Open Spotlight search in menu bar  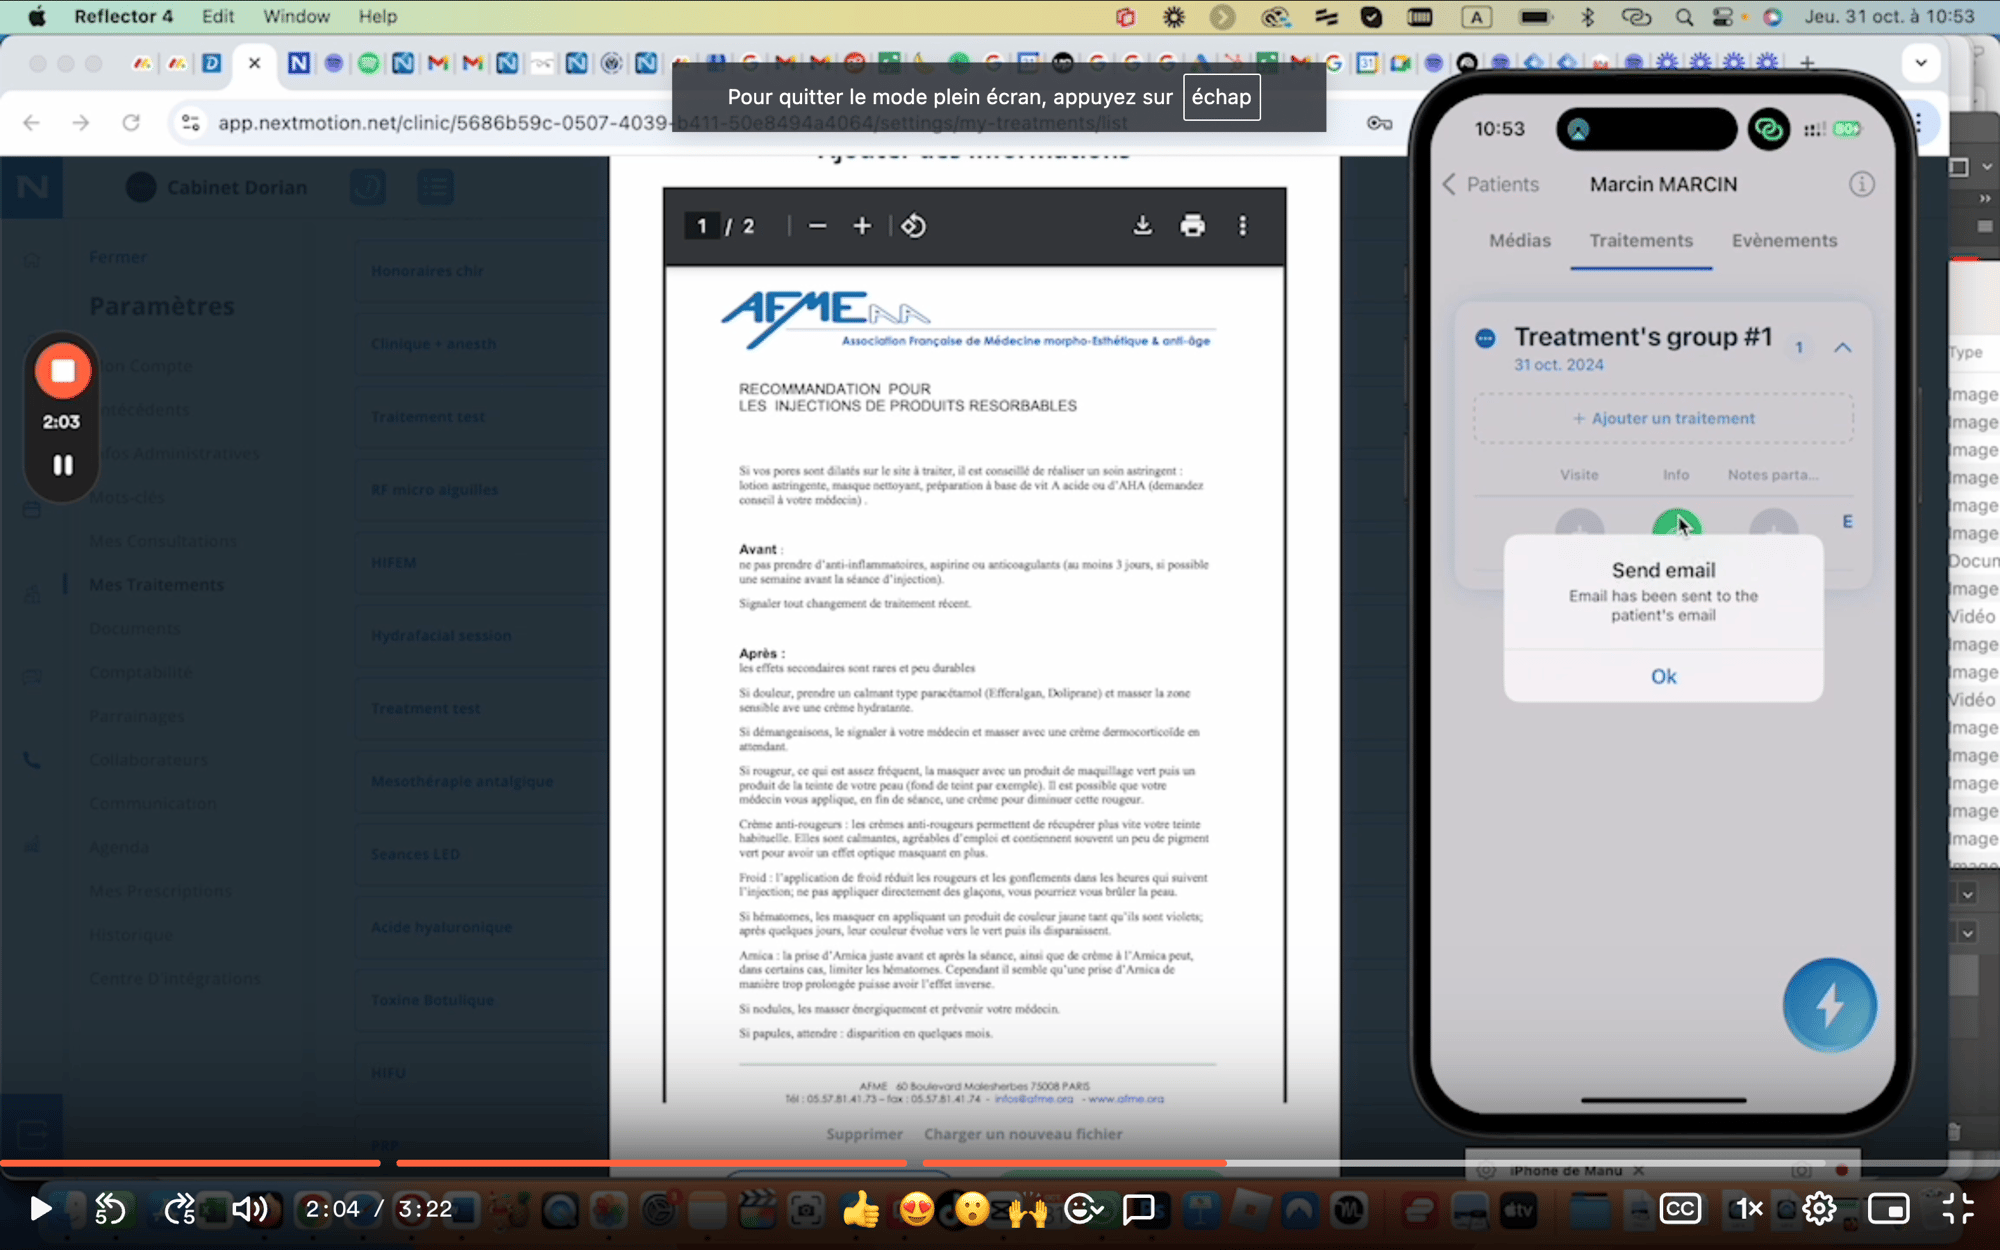point(1684,17)
